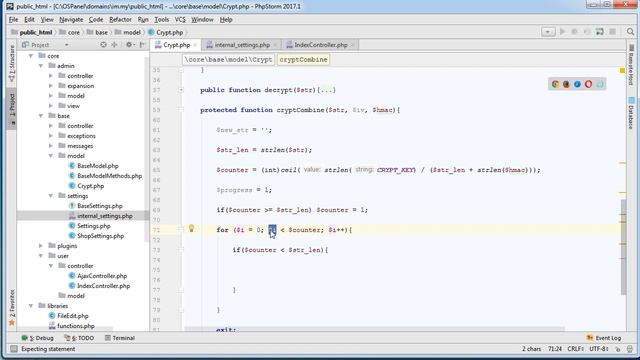Open the File menu

tap(13, 20)
